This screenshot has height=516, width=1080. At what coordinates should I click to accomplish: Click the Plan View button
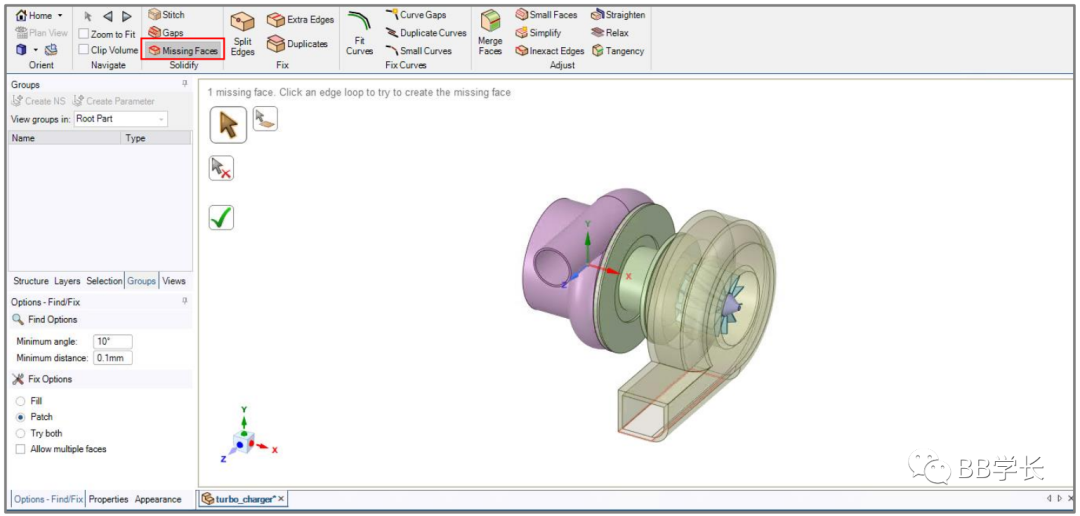pyautogui.click(x=41, y=32)
